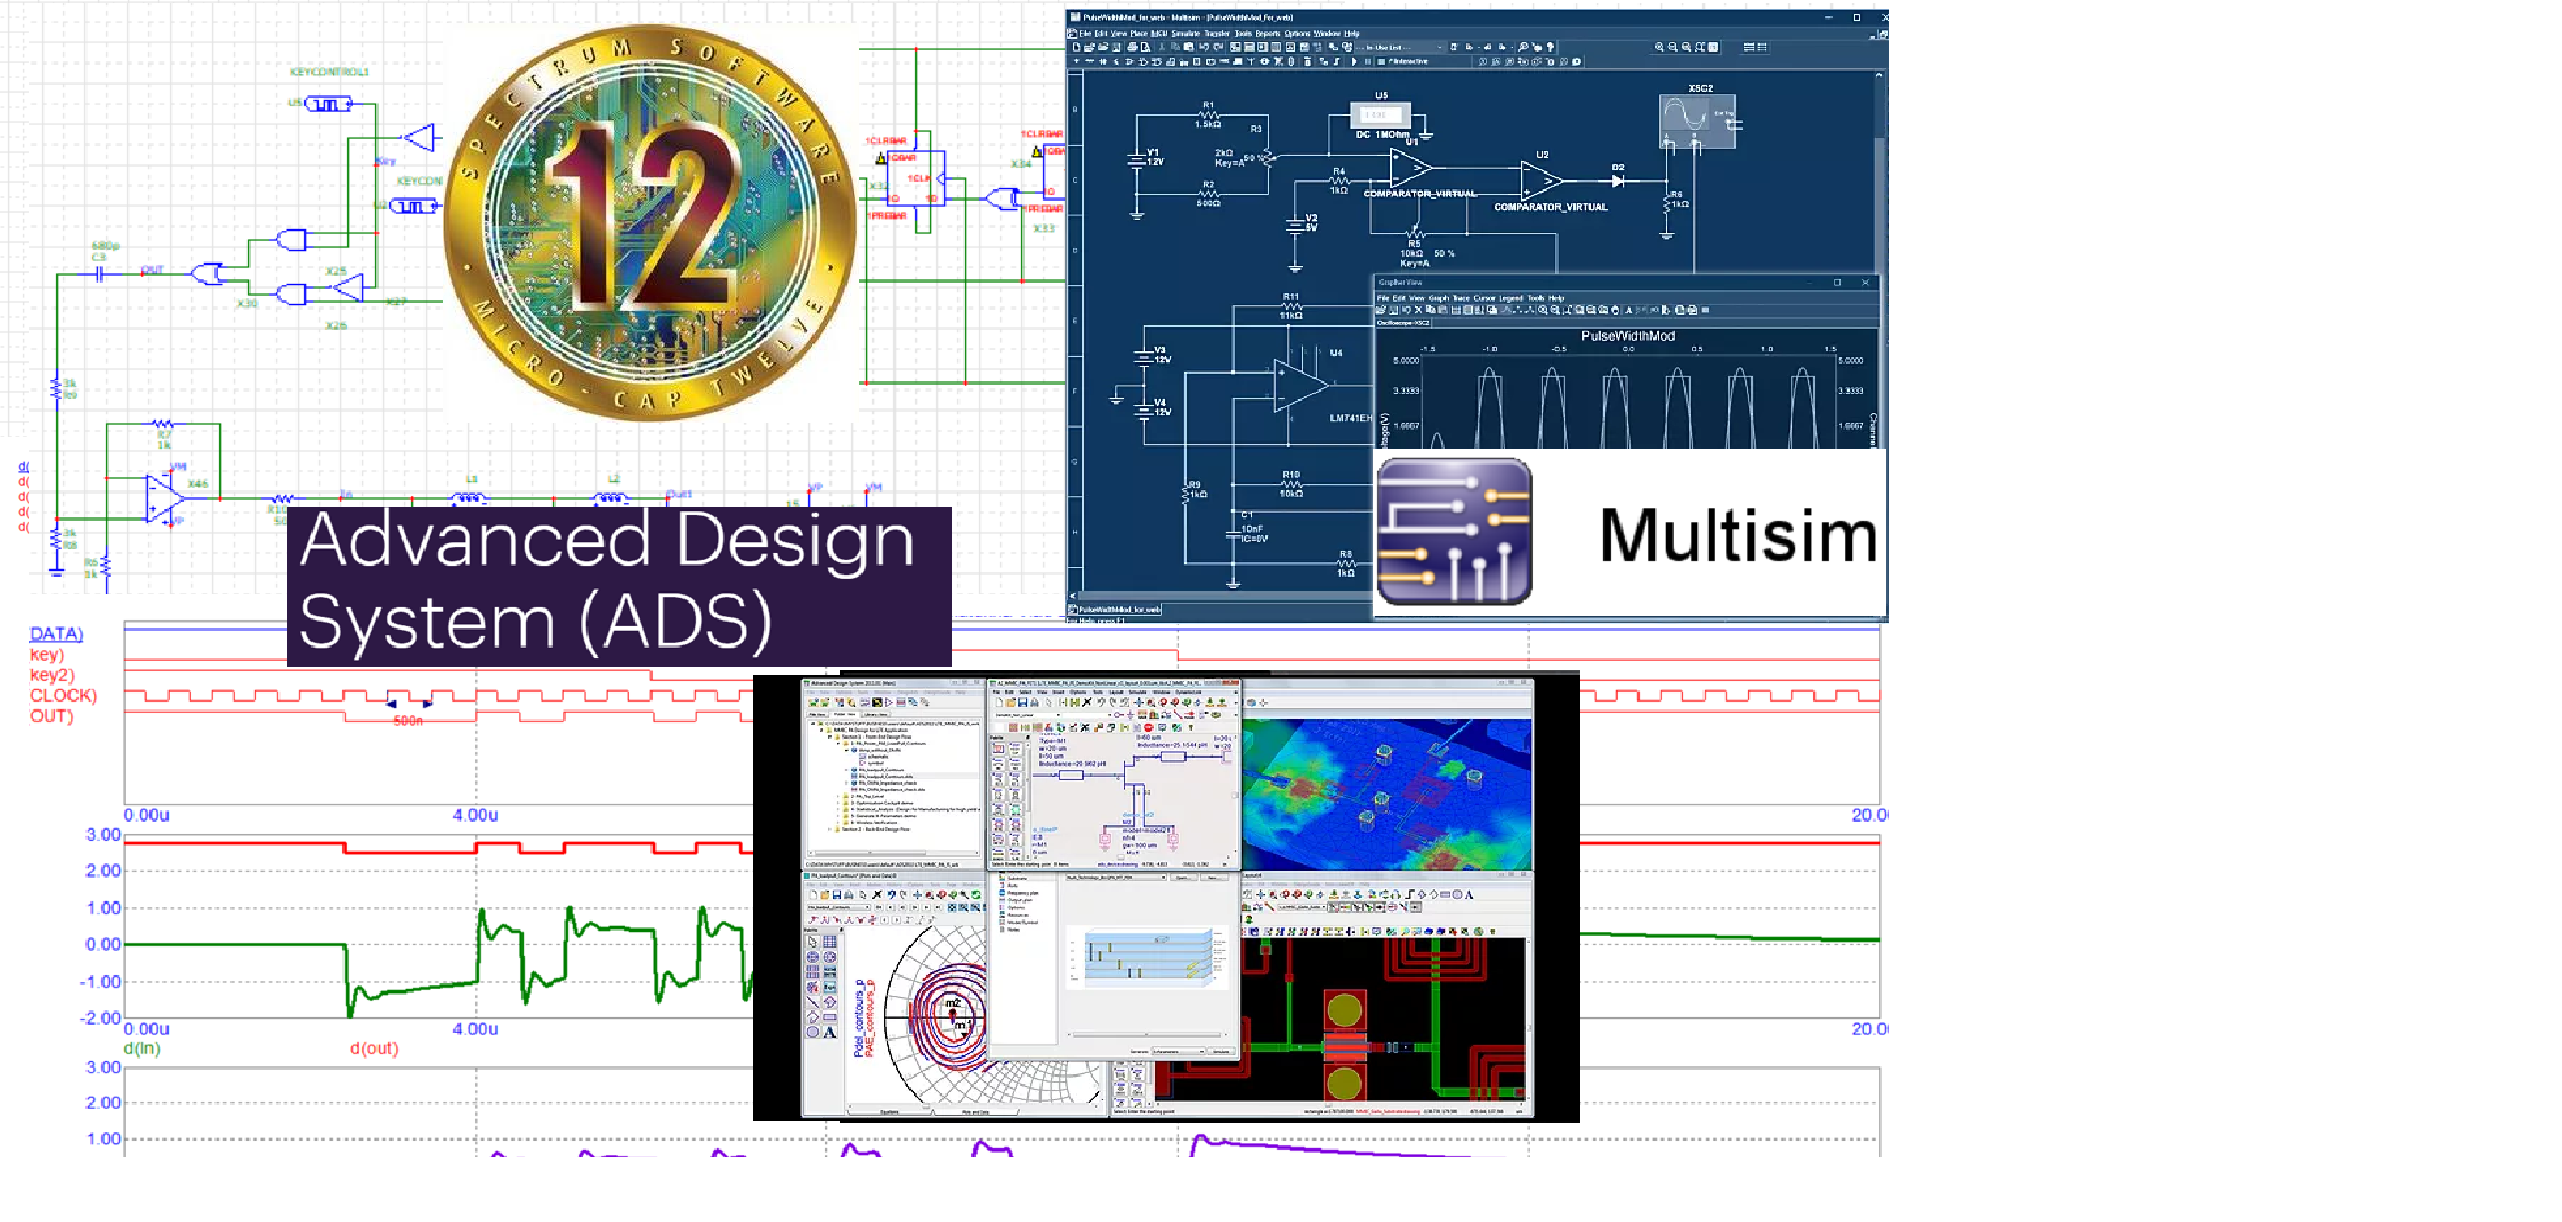Click the Zoom In icon in Grapher View toolbar
The image size is (2562, 1222).
(1543, 310)
